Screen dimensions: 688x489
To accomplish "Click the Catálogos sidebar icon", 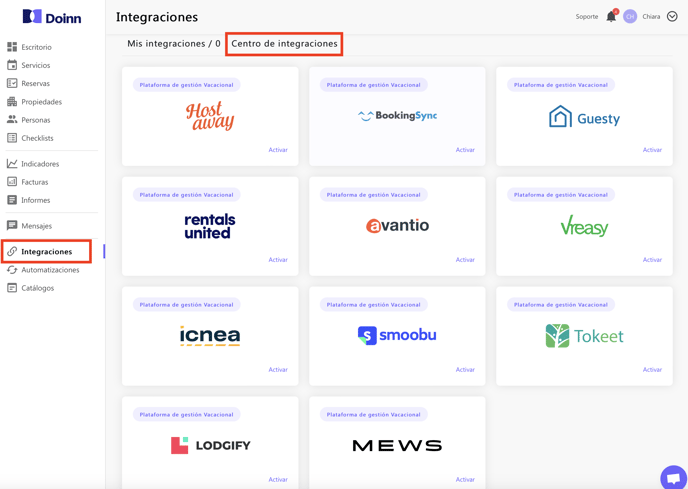I will (12, 288).
